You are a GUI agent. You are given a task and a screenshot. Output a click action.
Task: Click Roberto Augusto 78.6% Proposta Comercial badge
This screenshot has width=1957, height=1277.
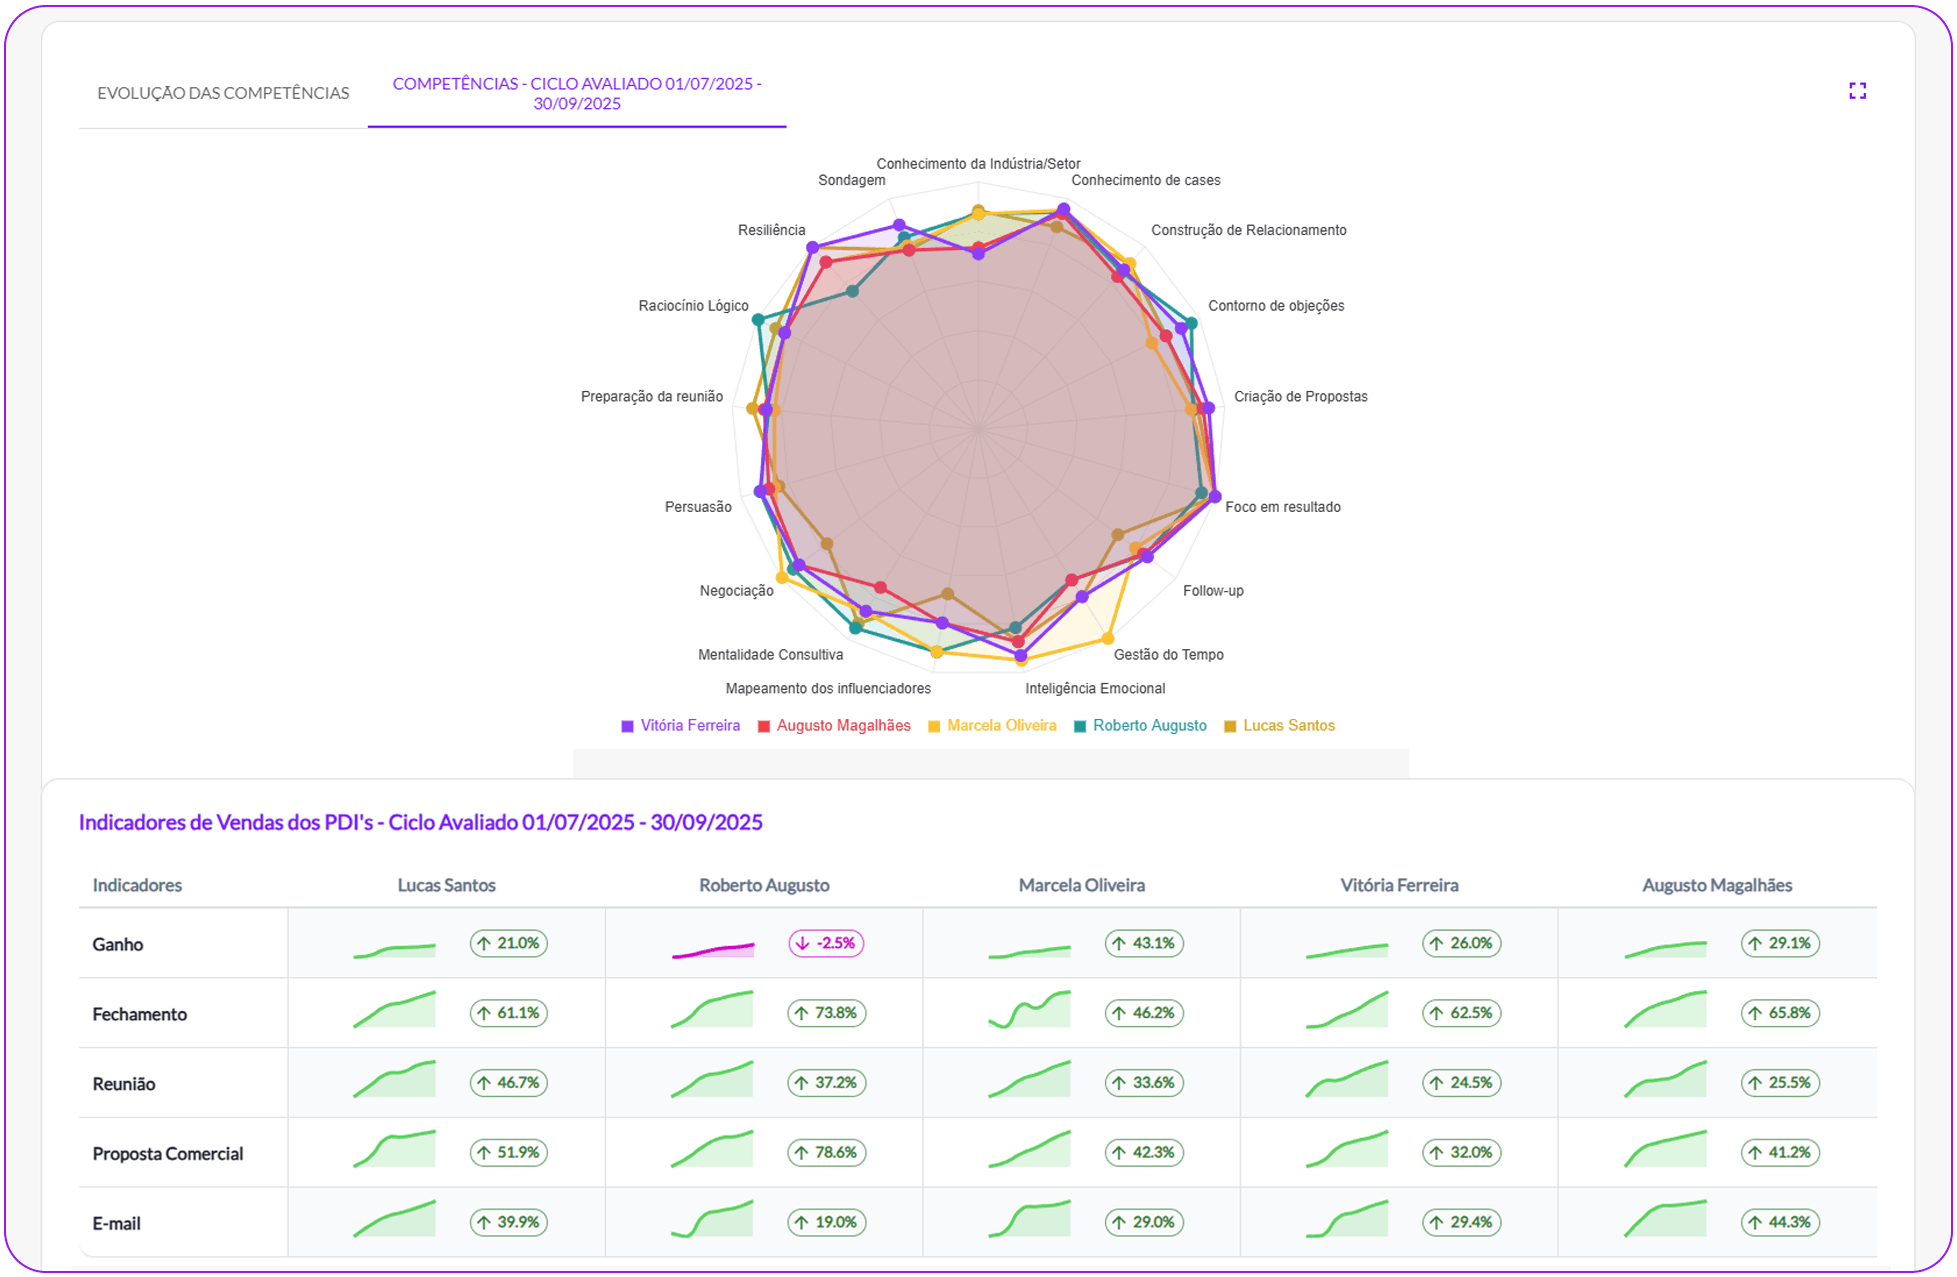826,1152
